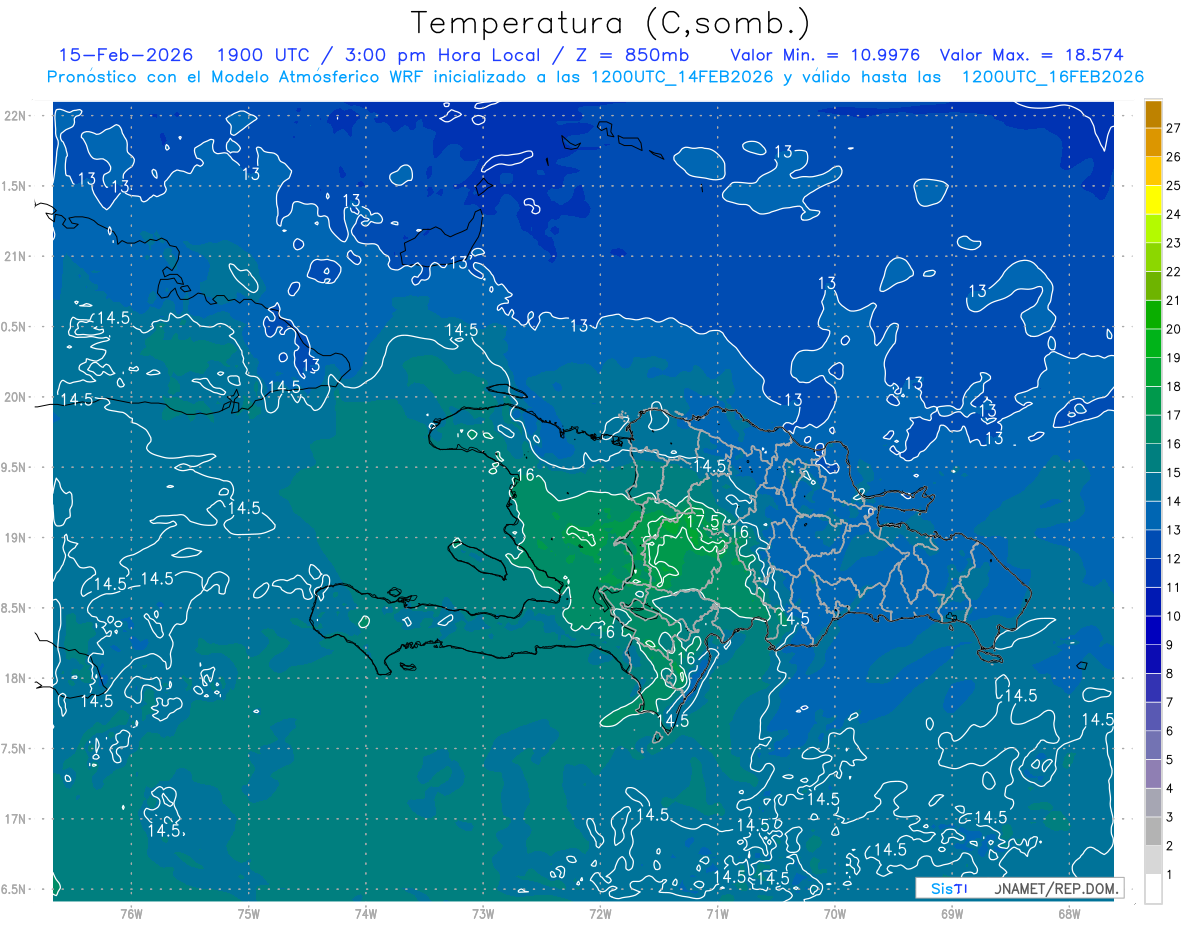
Task: Click the '19N' latitude axis label
Action: pyautogui.click(x=16, y=537)
